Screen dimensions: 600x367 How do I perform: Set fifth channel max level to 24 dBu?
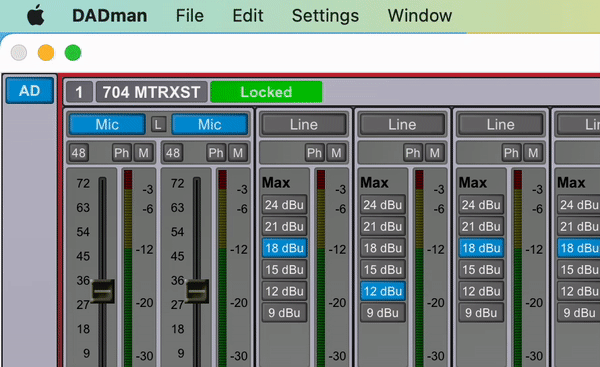tap(481, 205)
